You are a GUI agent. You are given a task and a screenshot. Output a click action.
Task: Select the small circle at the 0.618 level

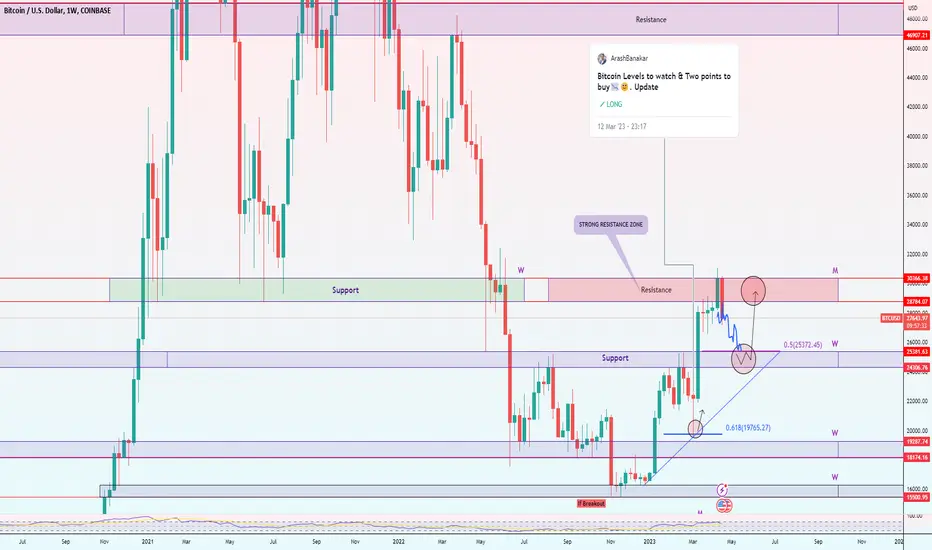(695, 429)
